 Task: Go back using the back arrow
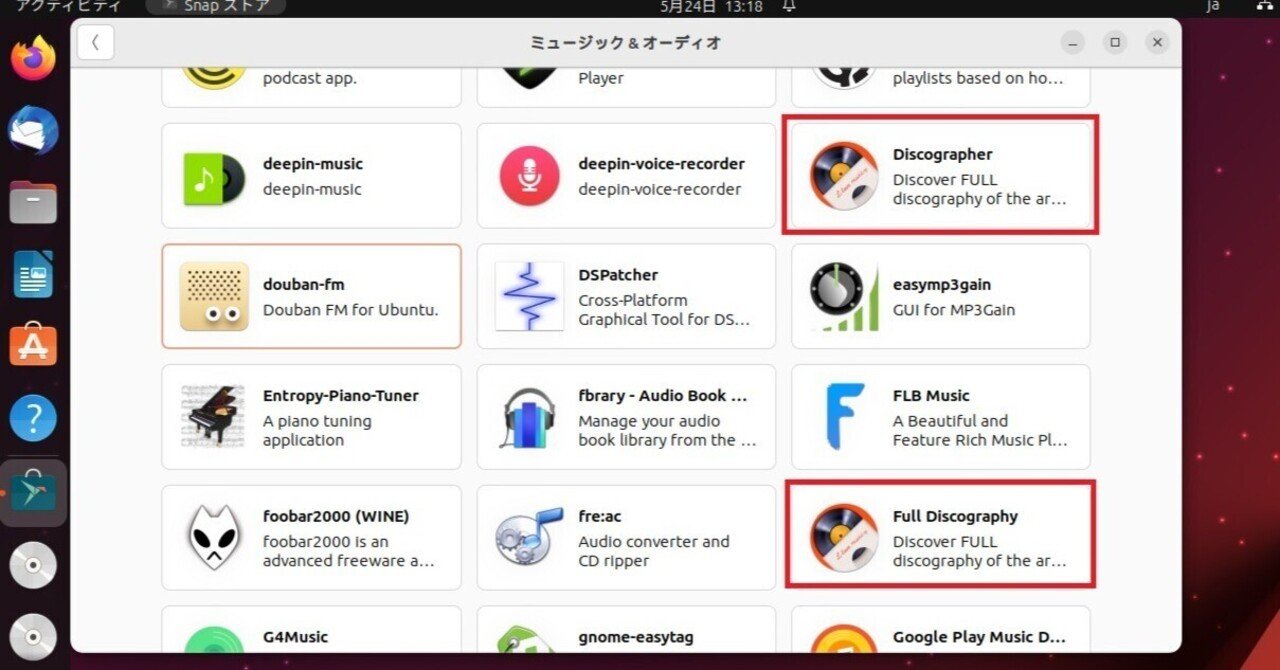95,42
